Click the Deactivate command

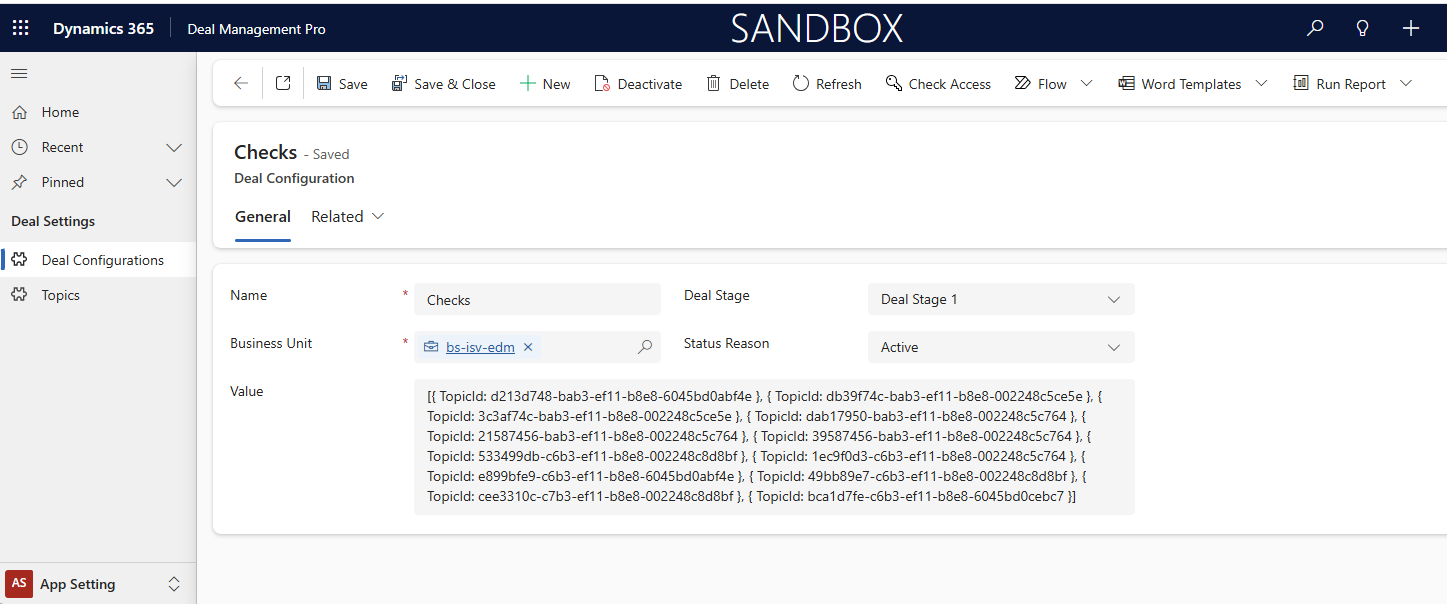tap(638, 84)
